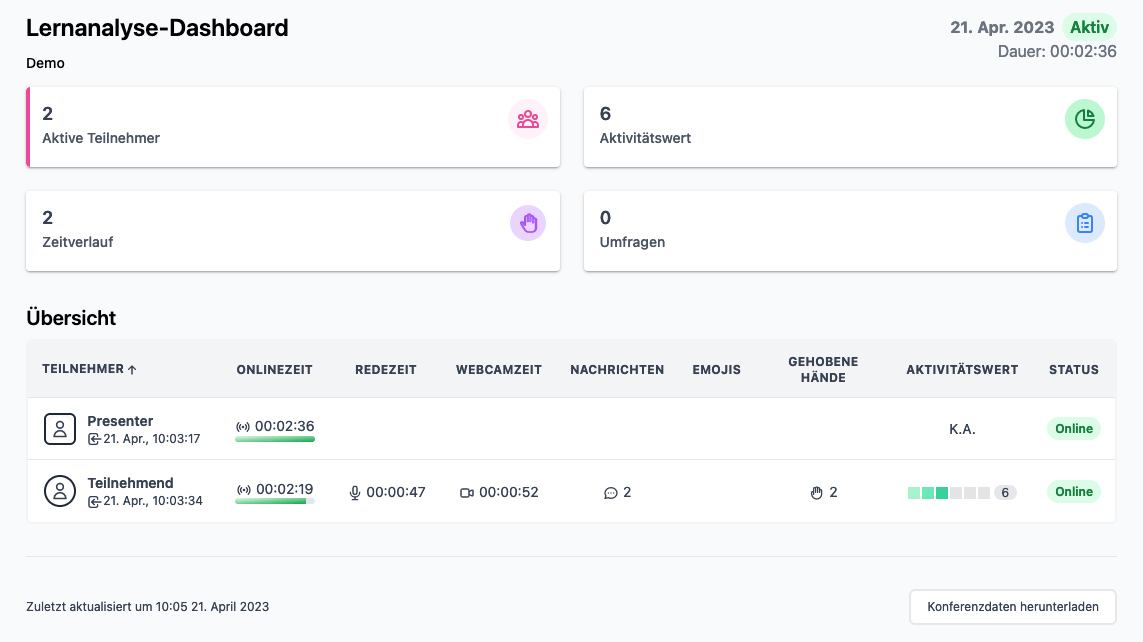Screen dimensions: 1143x642
Task: Sort the table by the Teilnehmer column
Action: click(90, 368)
